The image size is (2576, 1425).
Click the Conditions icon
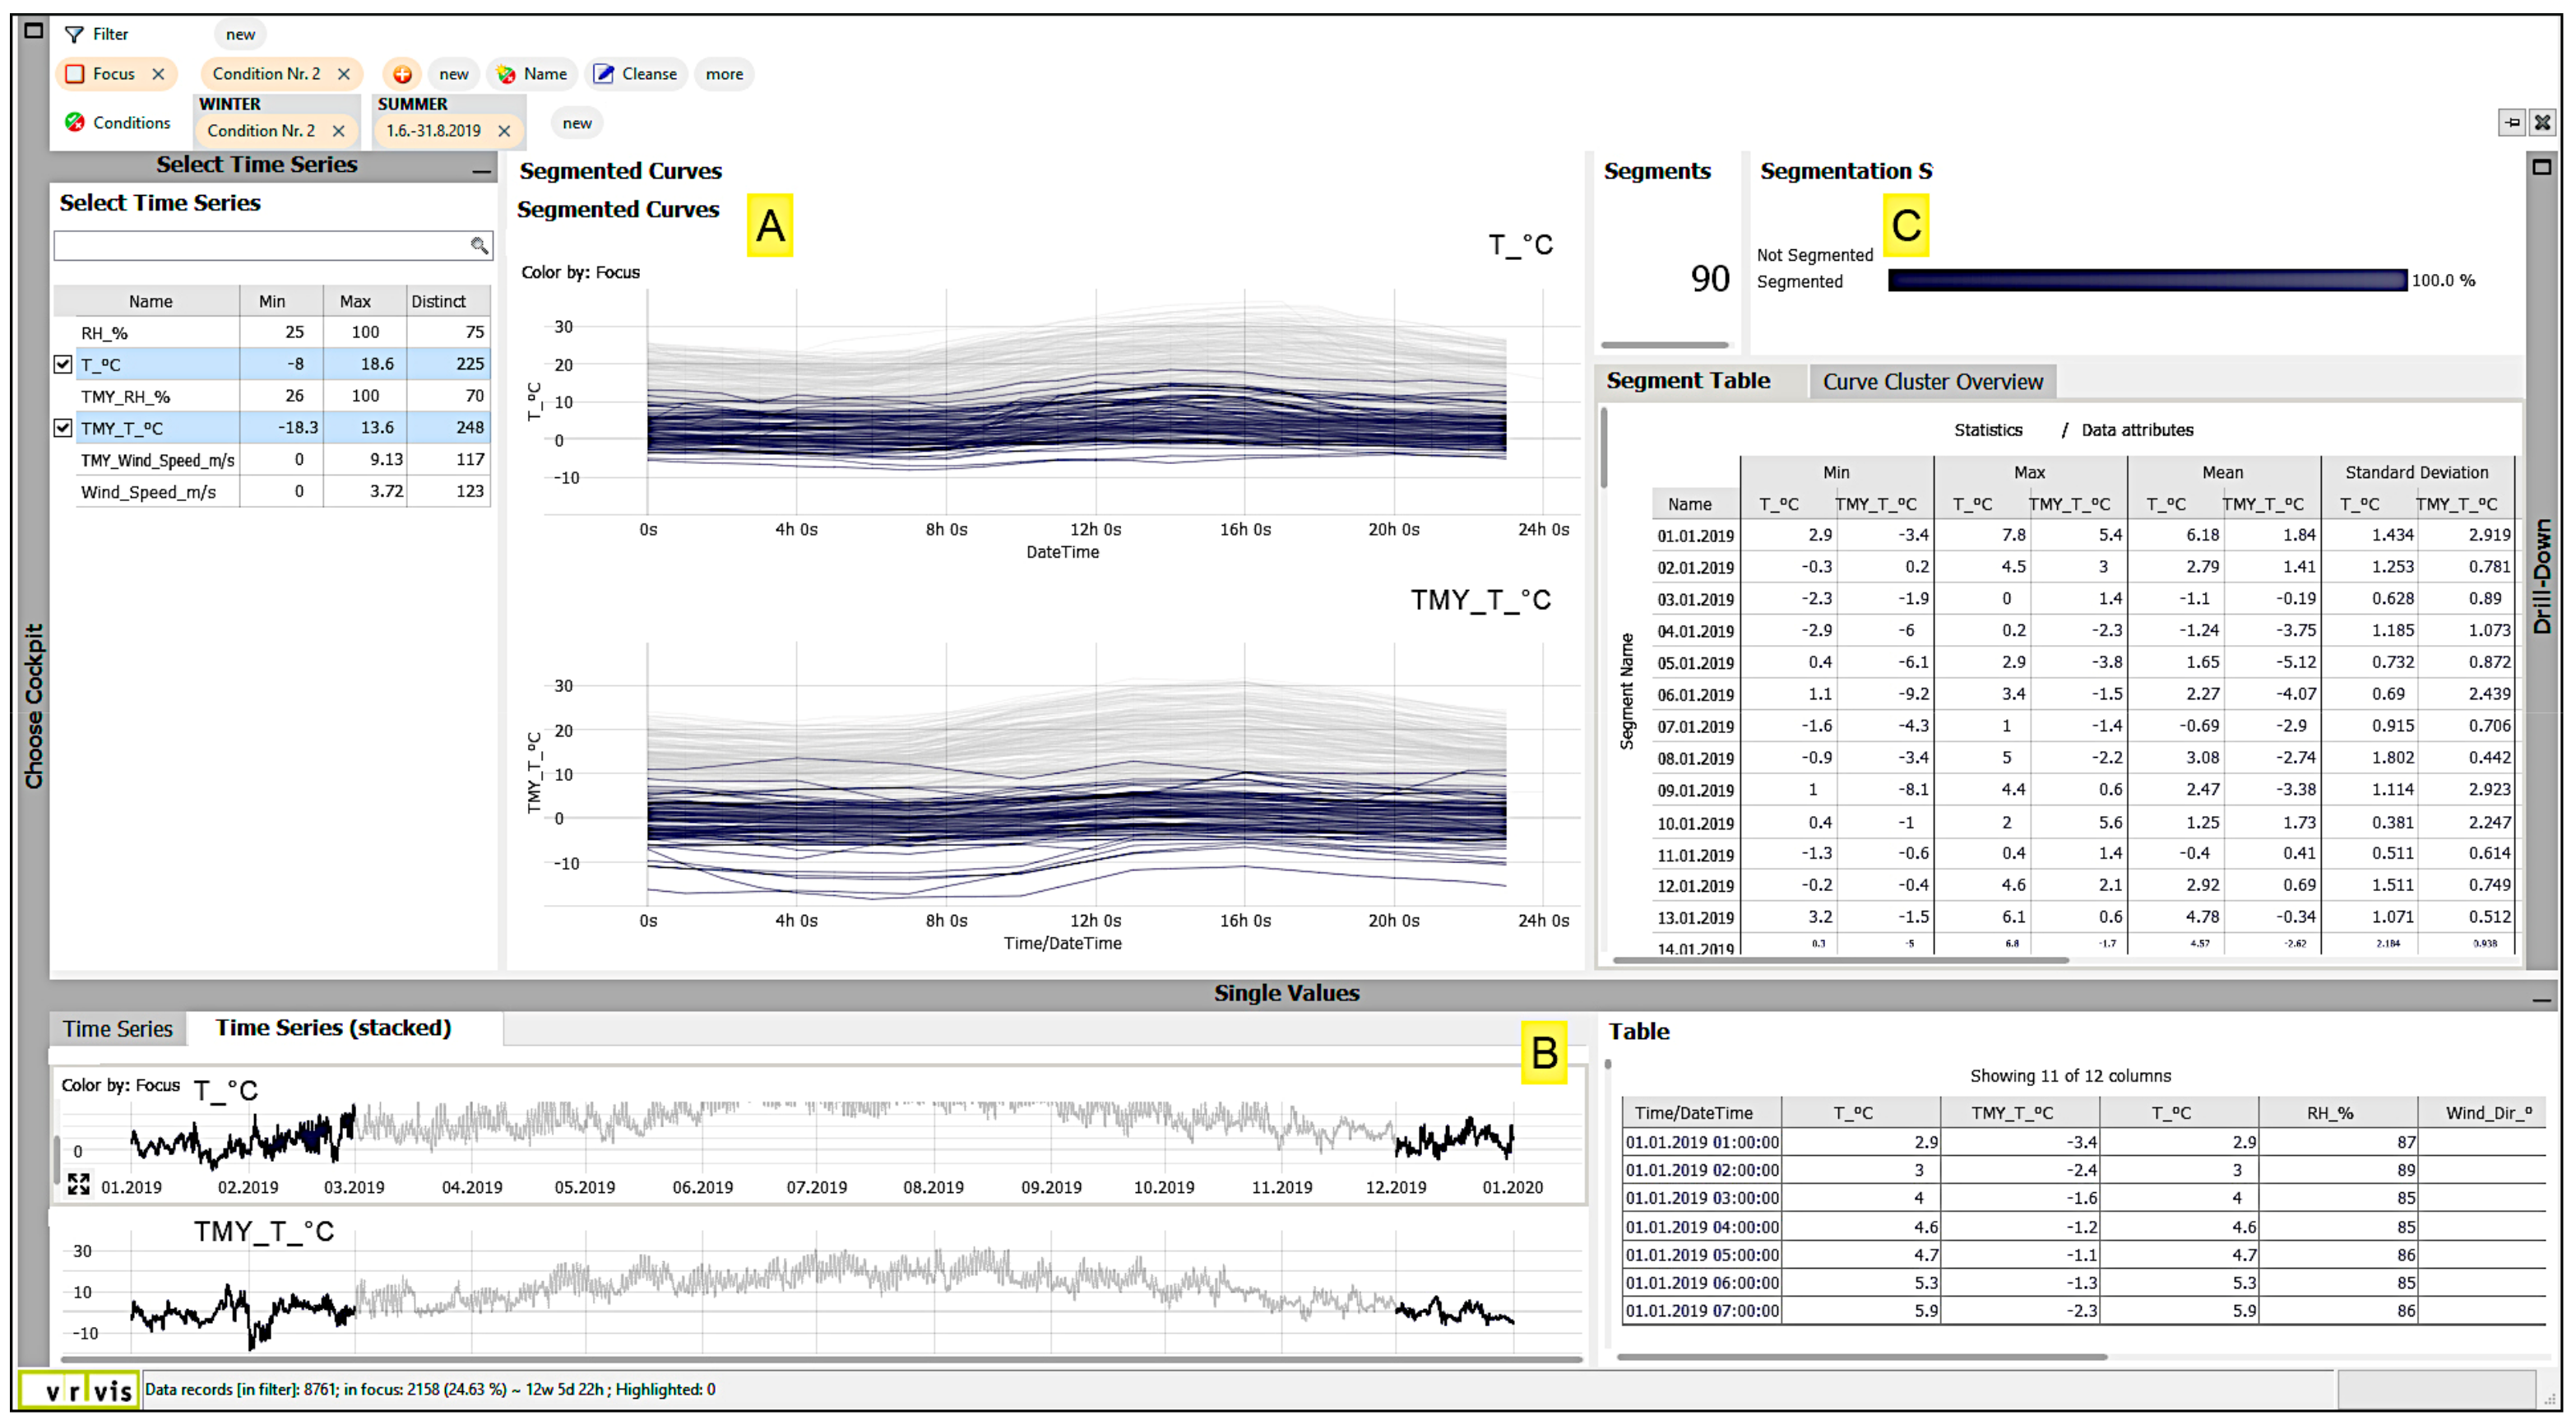(x=74, y=122)
